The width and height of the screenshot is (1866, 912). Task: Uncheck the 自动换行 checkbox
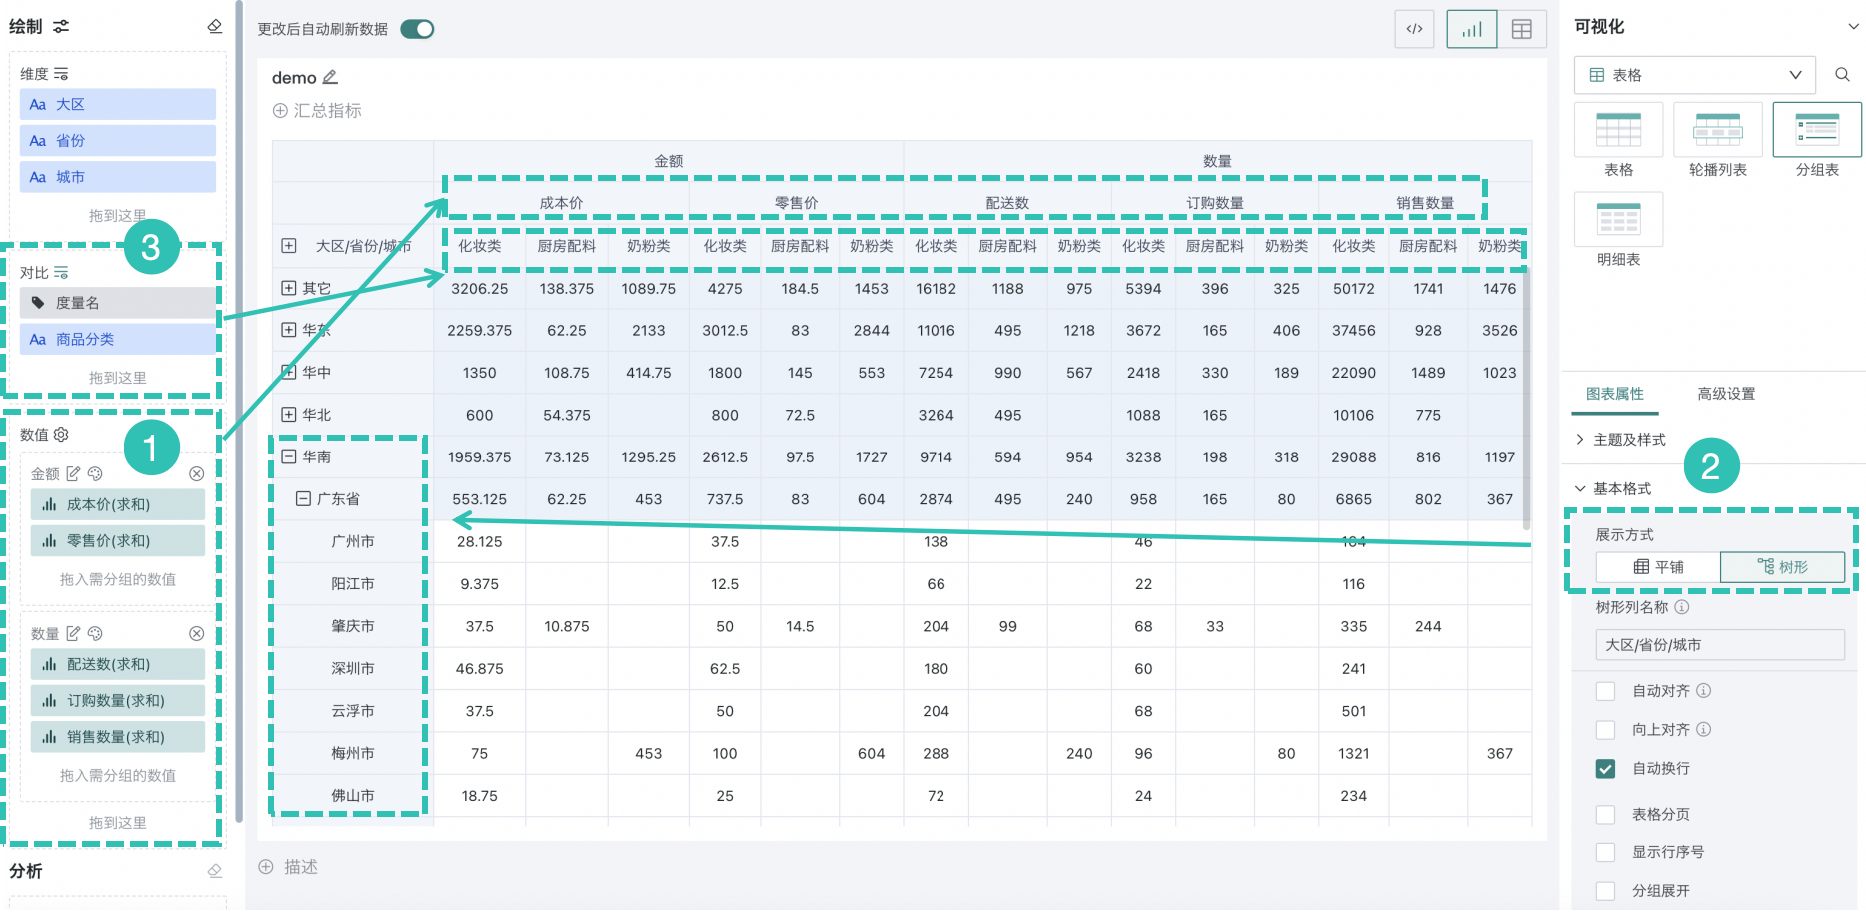(x=1606, y=769)
